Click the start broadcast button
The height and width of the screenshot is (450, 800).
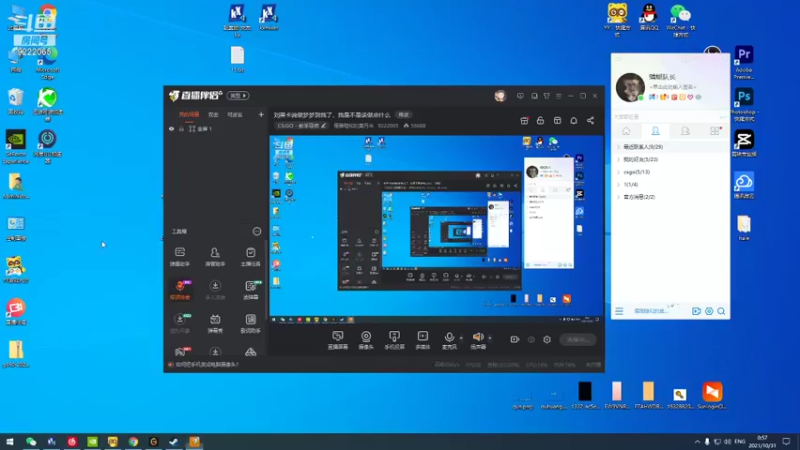tap(578, 339)
